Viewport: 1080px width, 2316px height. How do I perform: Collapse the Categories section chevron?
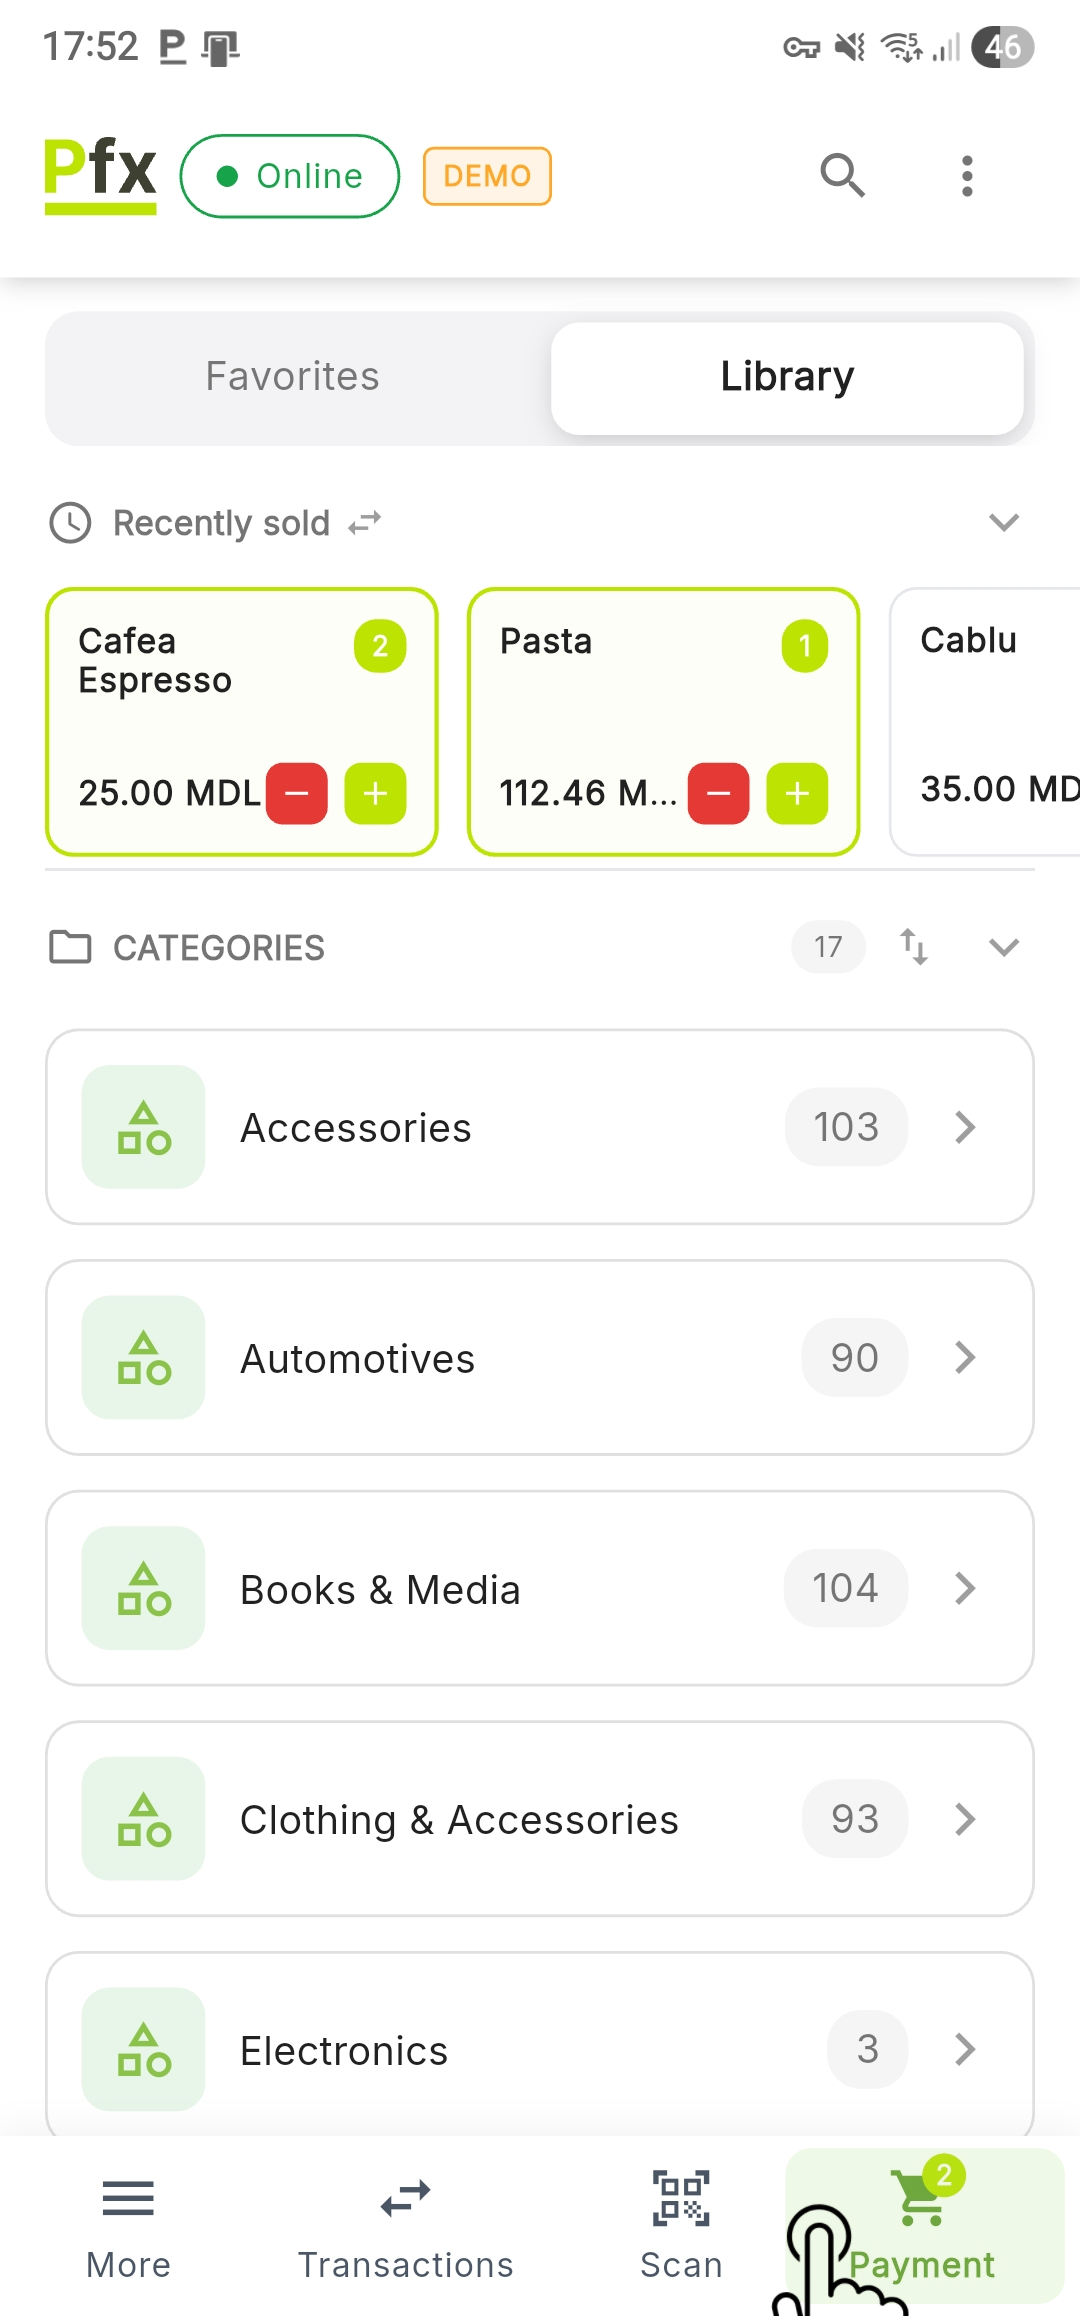coord(1003,947)
